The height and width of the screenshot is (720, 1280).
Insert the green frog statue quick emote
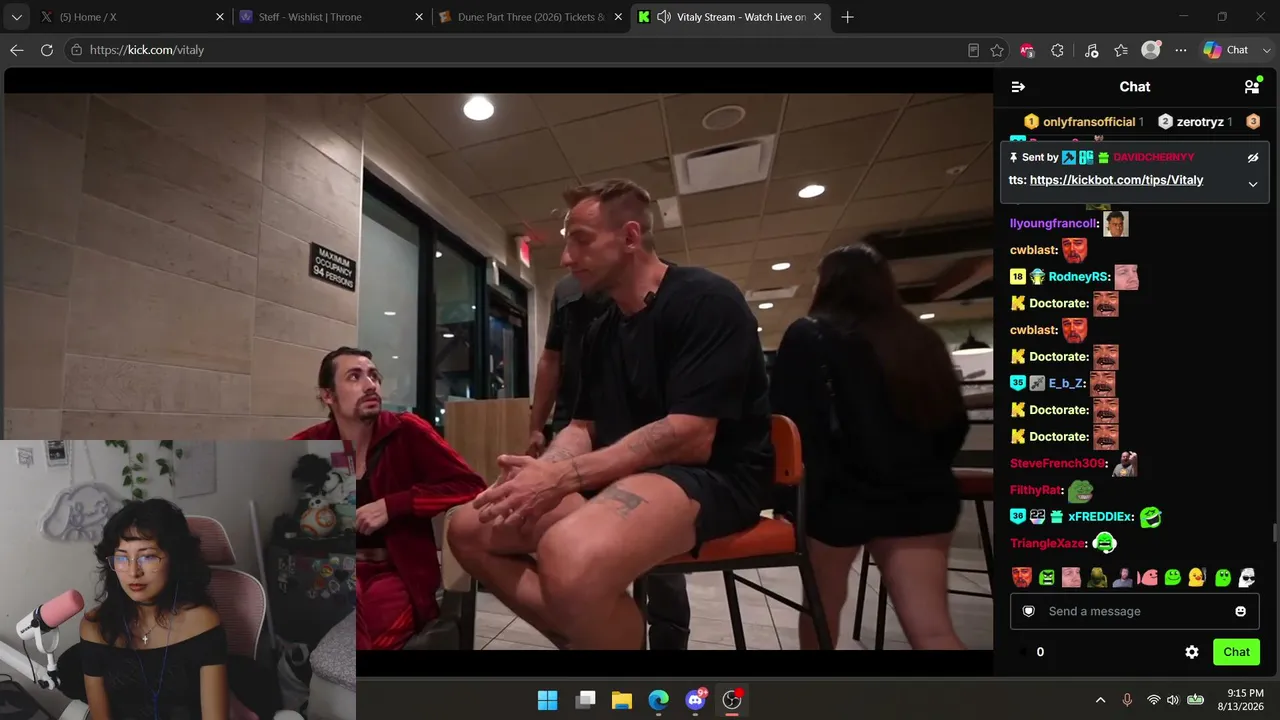(x=1097, y=577)
